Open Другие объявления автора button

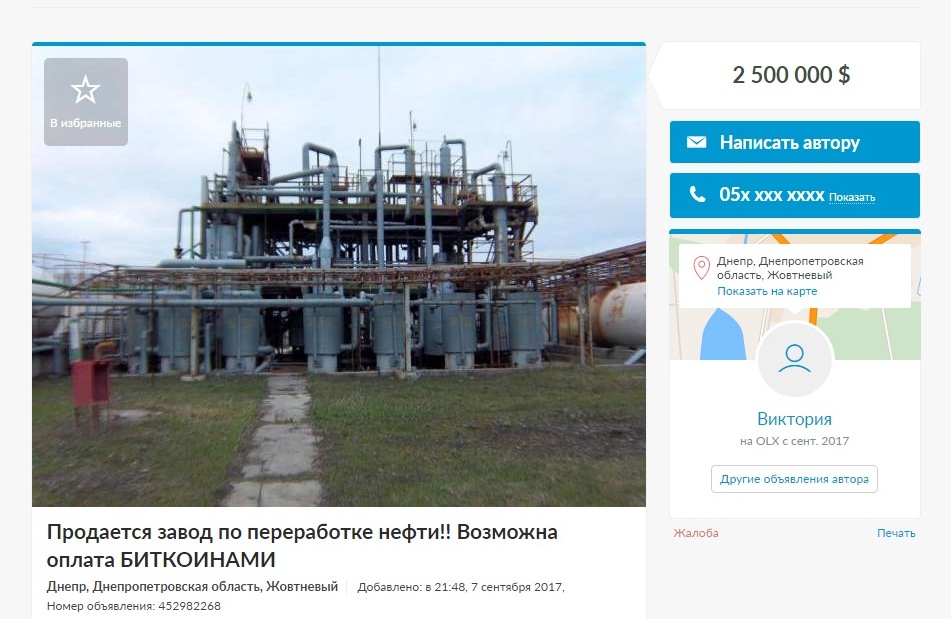click(795, 479)
